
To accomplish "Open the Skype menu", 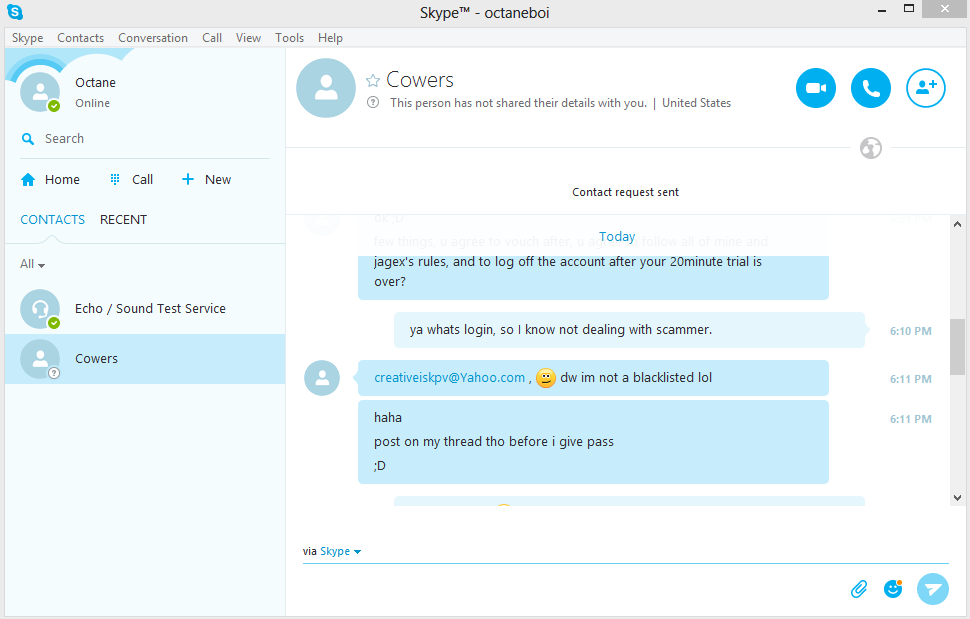I will coord(27,38).
